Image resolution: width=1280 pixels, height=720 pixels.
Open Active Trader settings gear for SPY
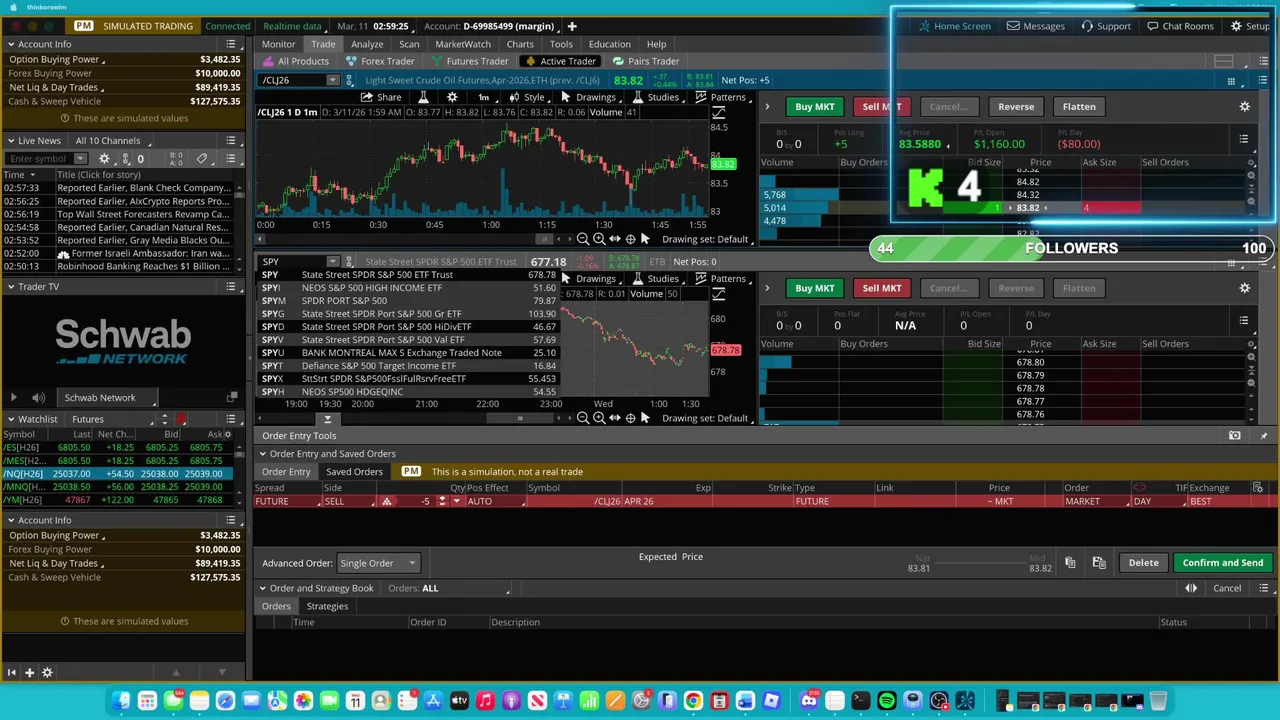pyautogui.click(x=1244, y=288)
